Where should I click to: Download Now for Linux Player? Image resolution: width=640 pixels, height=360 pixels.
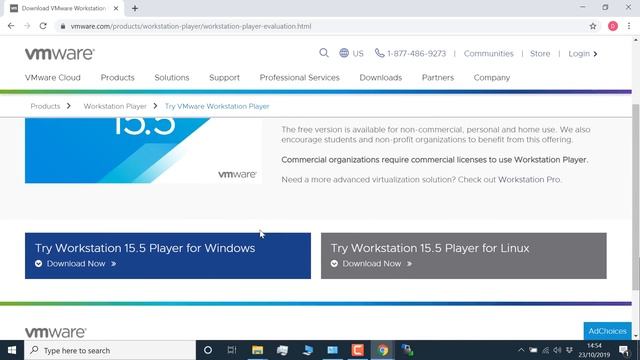pyautogui.click(x=372, y=264)
